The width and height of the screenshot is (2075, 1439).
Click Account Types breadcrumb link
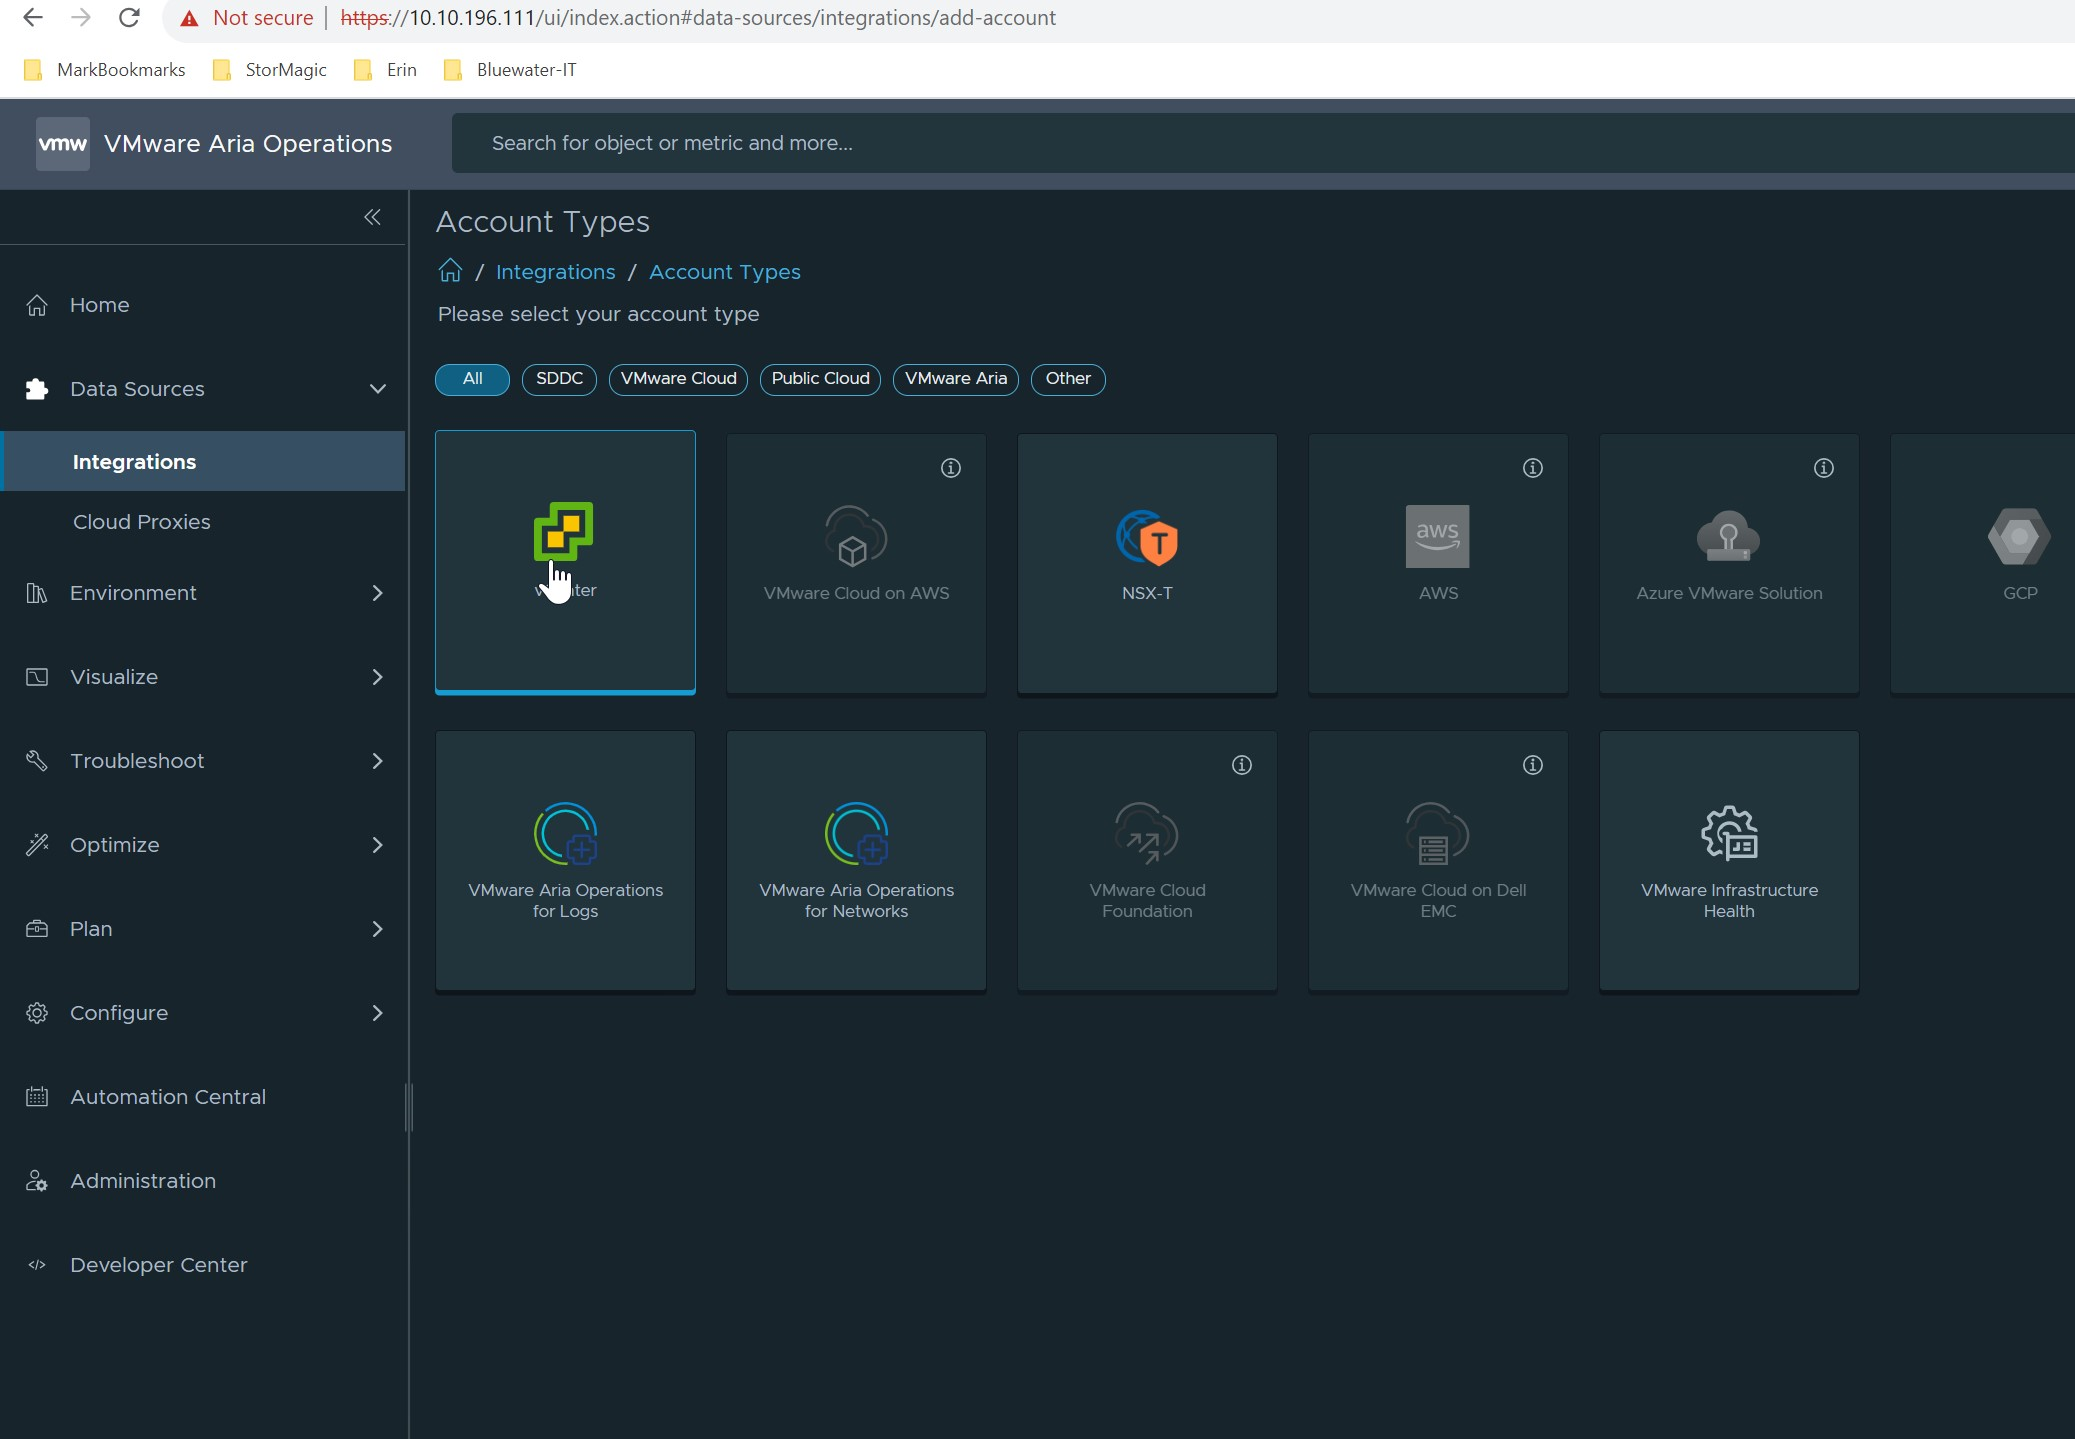click(x=725, y=272)
